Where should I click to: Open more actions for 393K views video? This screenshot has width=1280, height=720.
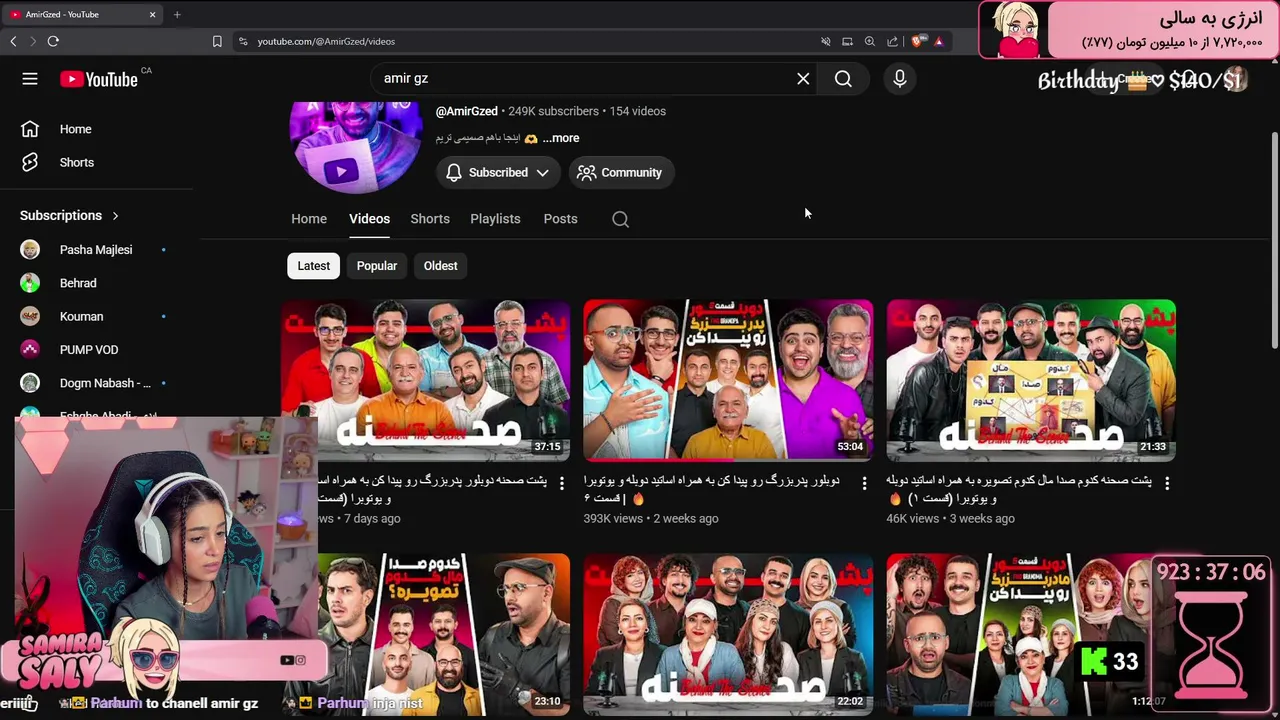click(865, 482)
